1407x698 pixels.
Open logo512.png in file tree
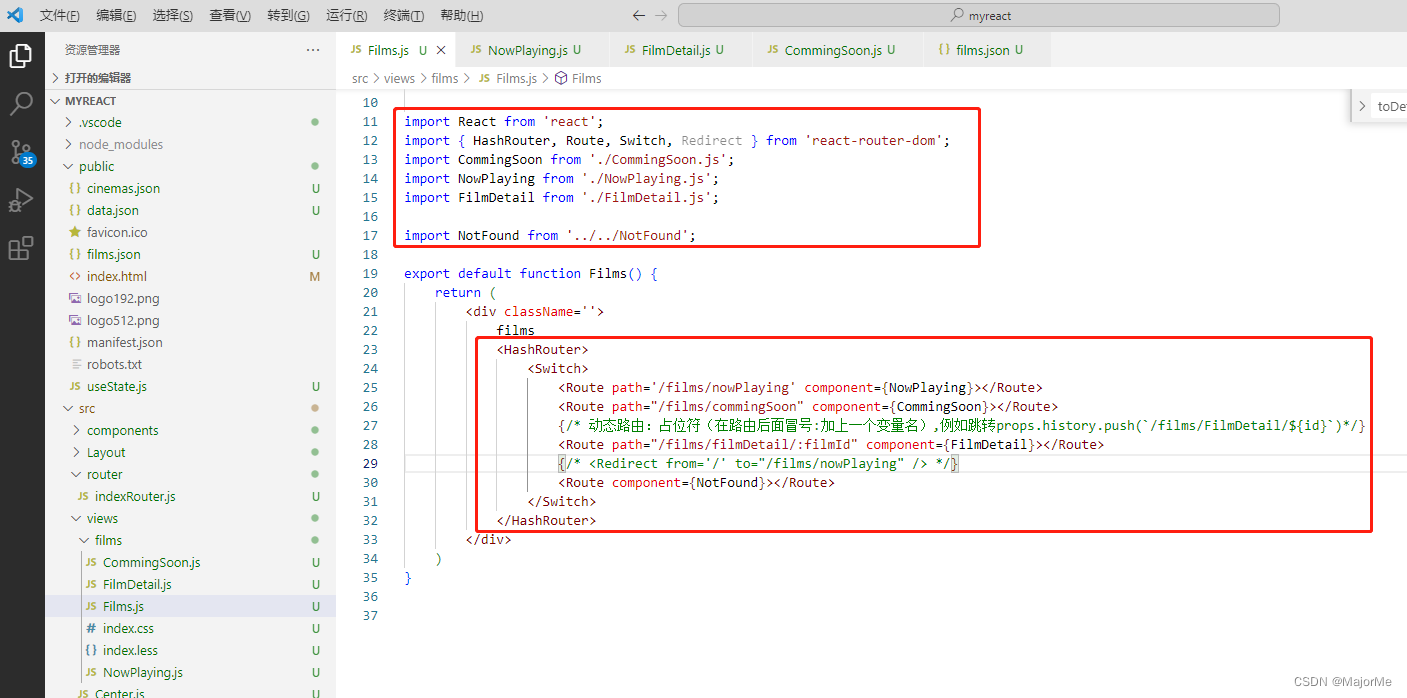190,320
